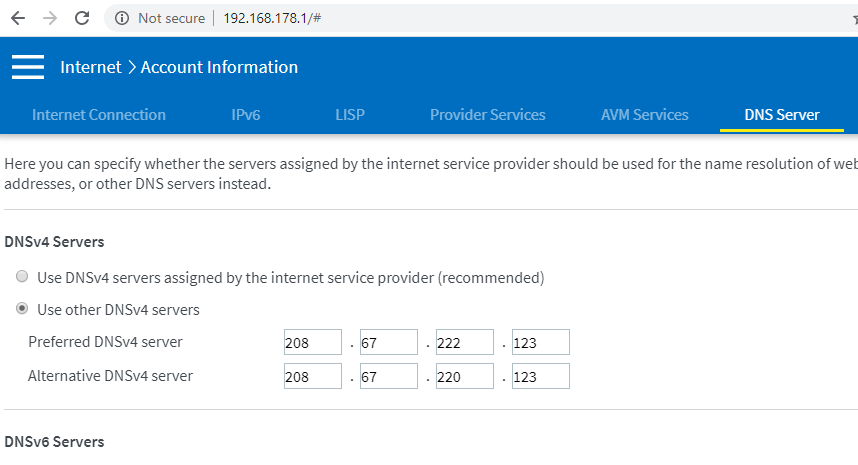Click preferred DNSv4 first octet field

pyautogui.click(x=312, y=343)
